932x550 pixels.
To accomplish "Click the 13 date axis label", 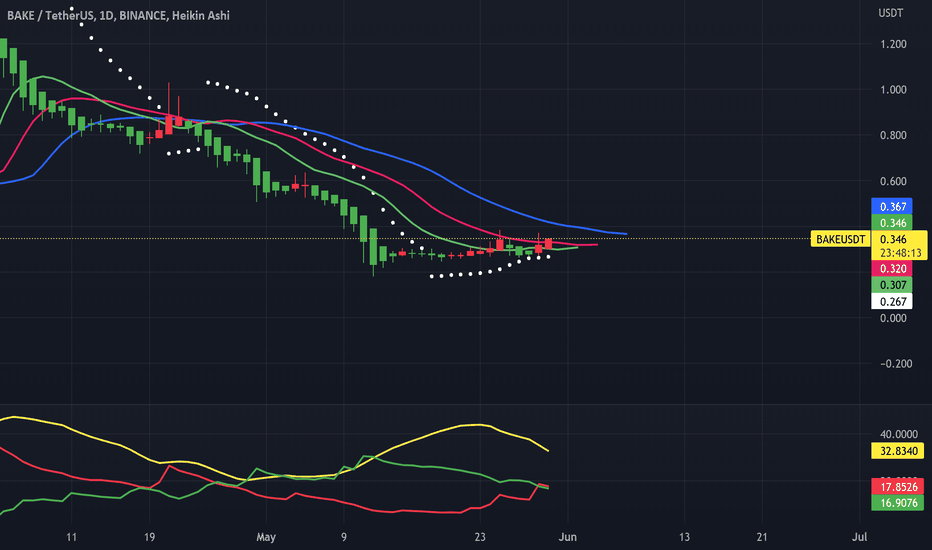I will 684,537.
